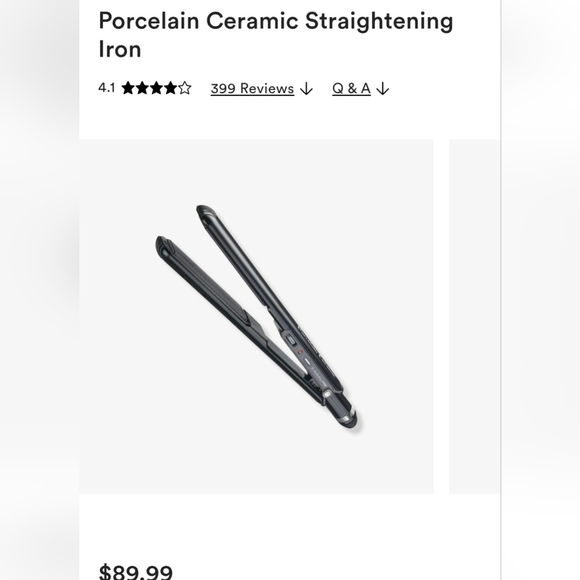This screenshot has width=580, height=580.
Task: Click the Porcelain Ceramic Straightening Iron title
Action: (x=276, y=35)
